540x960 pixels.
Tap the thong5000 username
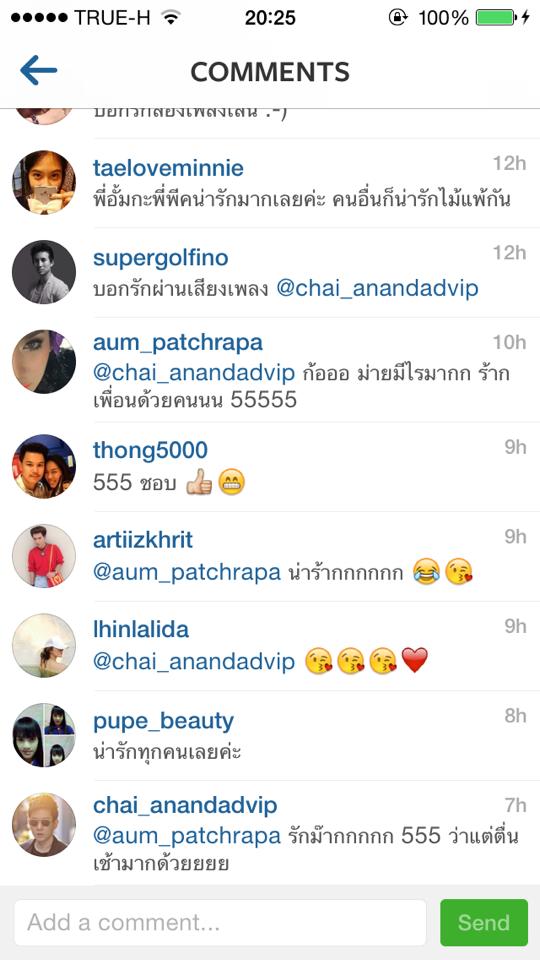point(150,450)
